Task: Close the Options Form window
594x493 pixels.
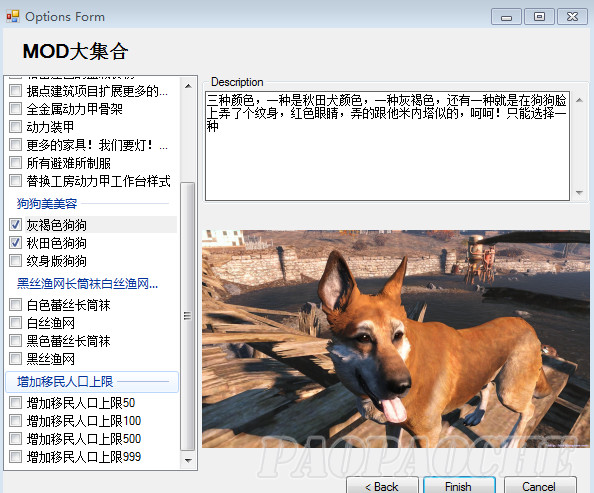Action: coord(572,17)
